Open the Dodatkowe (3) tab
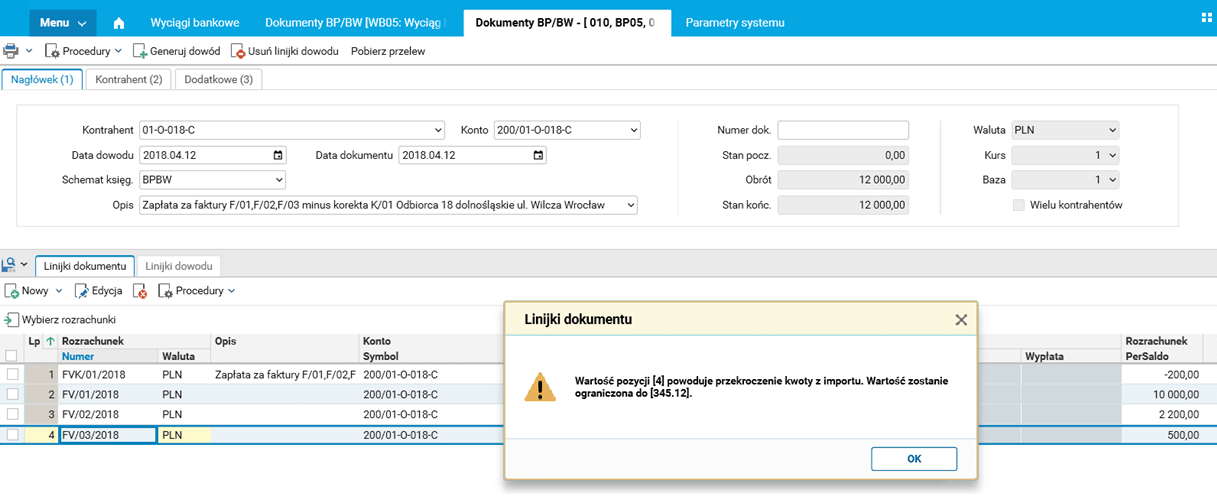This screenshot has height=500, width=1217. click(218, 79)
